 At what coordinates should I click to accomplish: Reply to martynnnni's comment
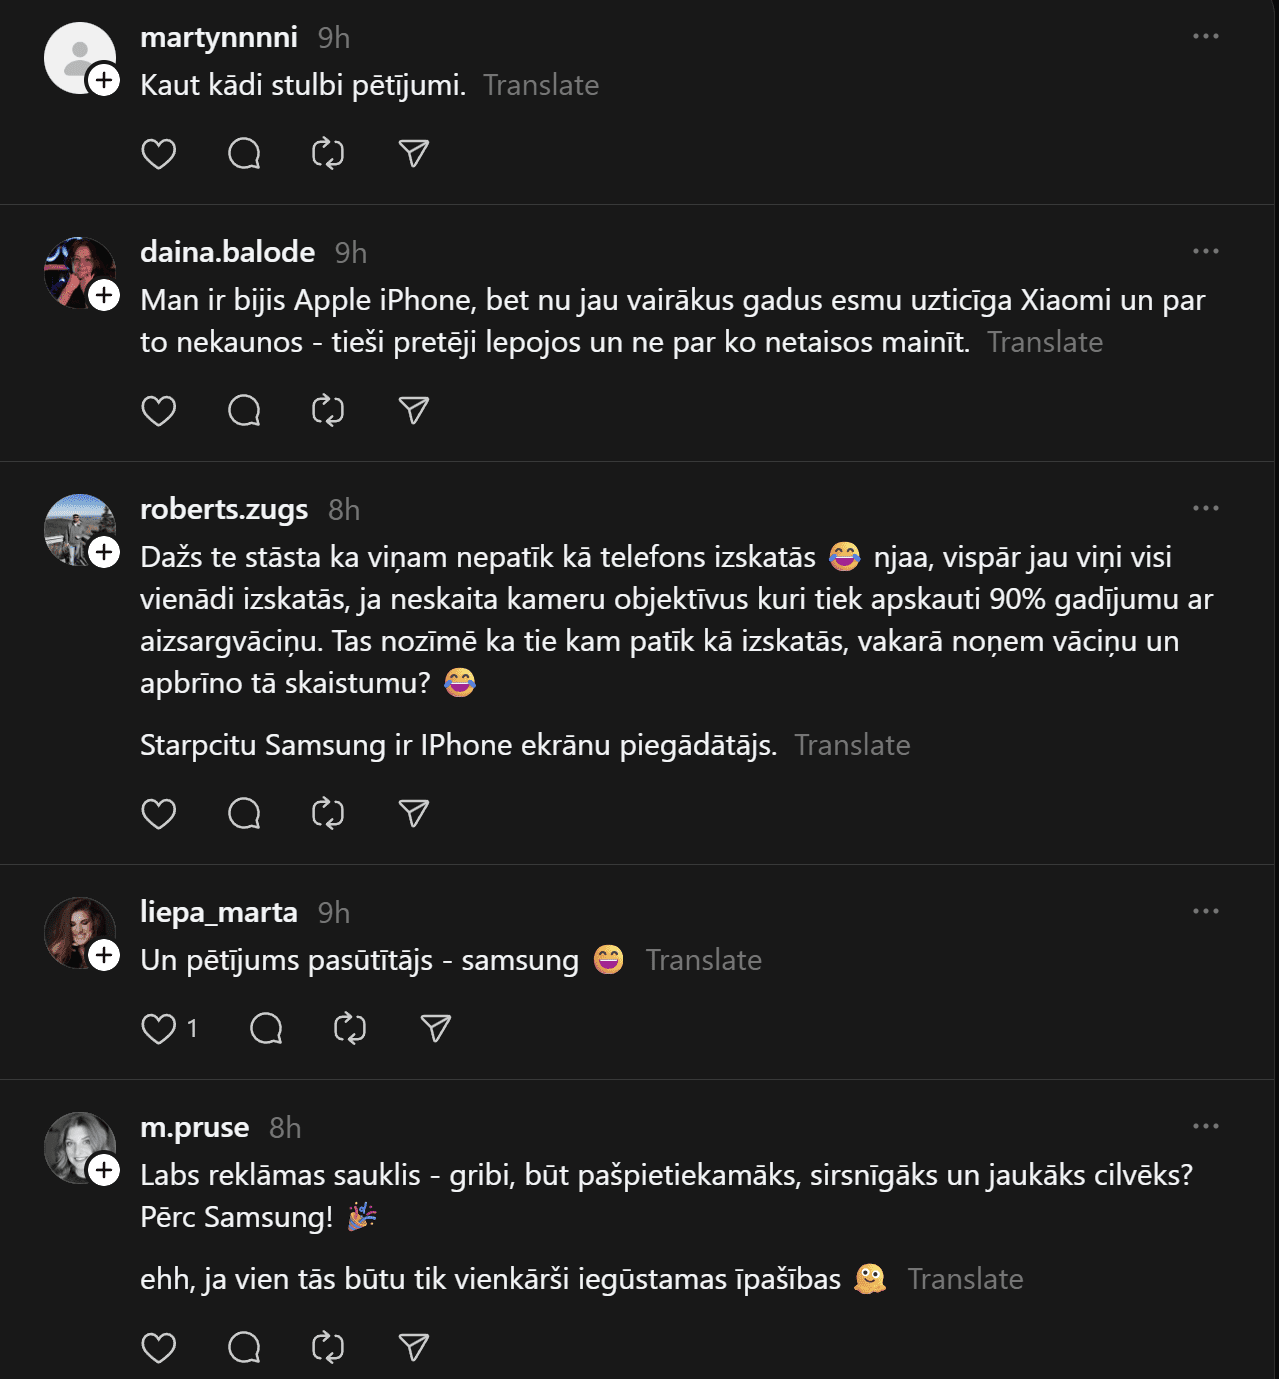point(244,154)
